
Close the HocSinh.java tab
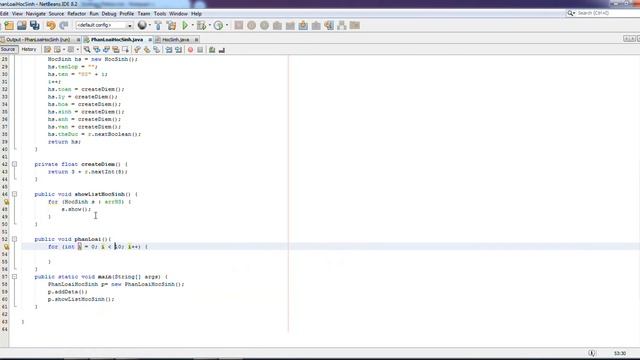[196, 40]
